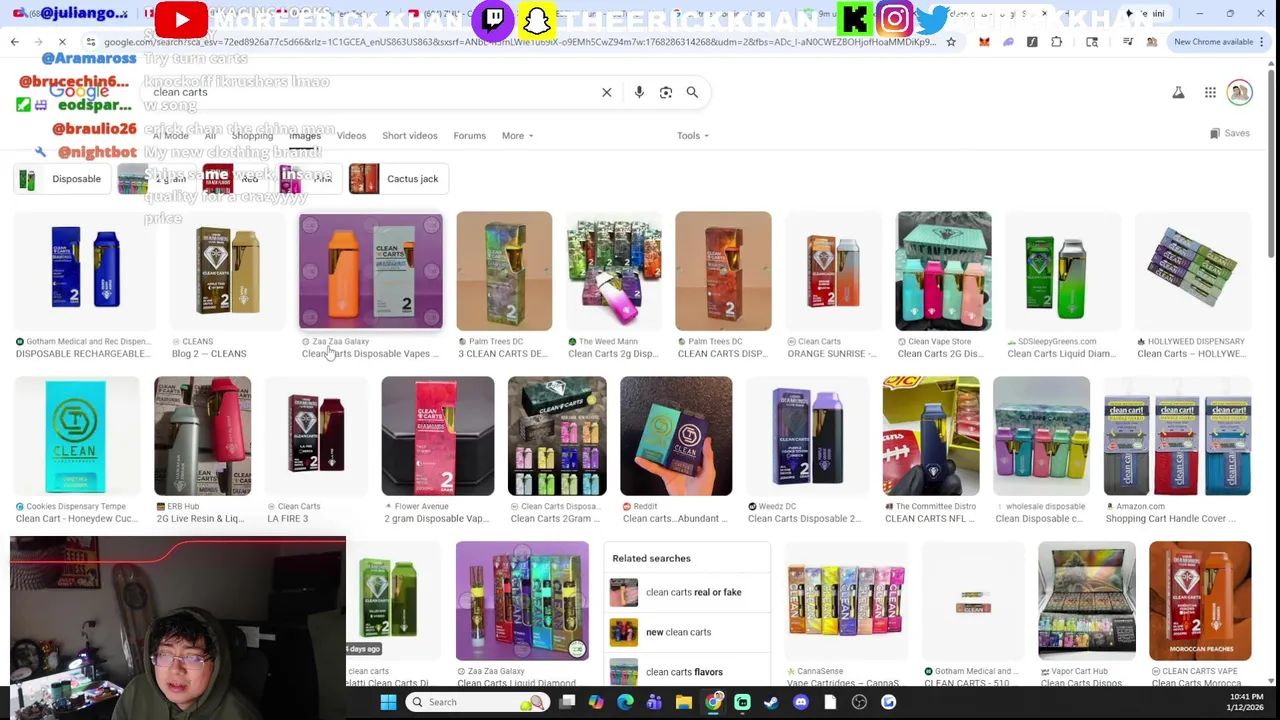Switch to the Short videos tab
This screenshot has height=720, width=1280.
pyautogui.click(x=409, y=136)
